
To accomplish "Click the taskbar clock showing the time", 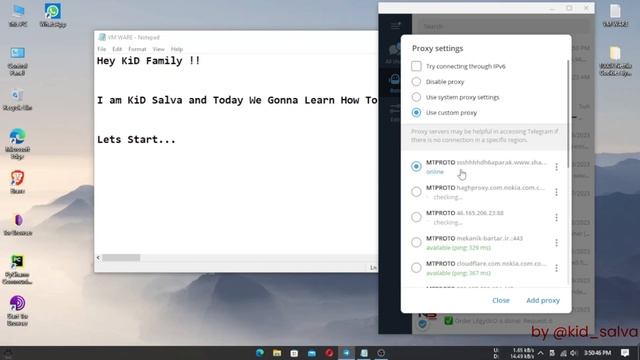I will tap(597, 353).
